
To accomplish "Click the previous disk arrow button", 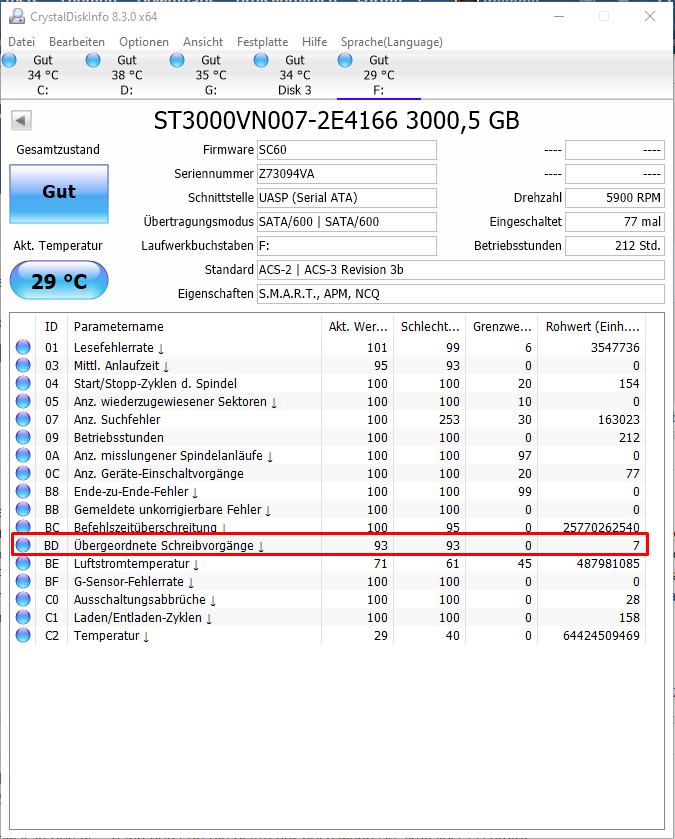I will pyautogui.click(x=21, y=120).
